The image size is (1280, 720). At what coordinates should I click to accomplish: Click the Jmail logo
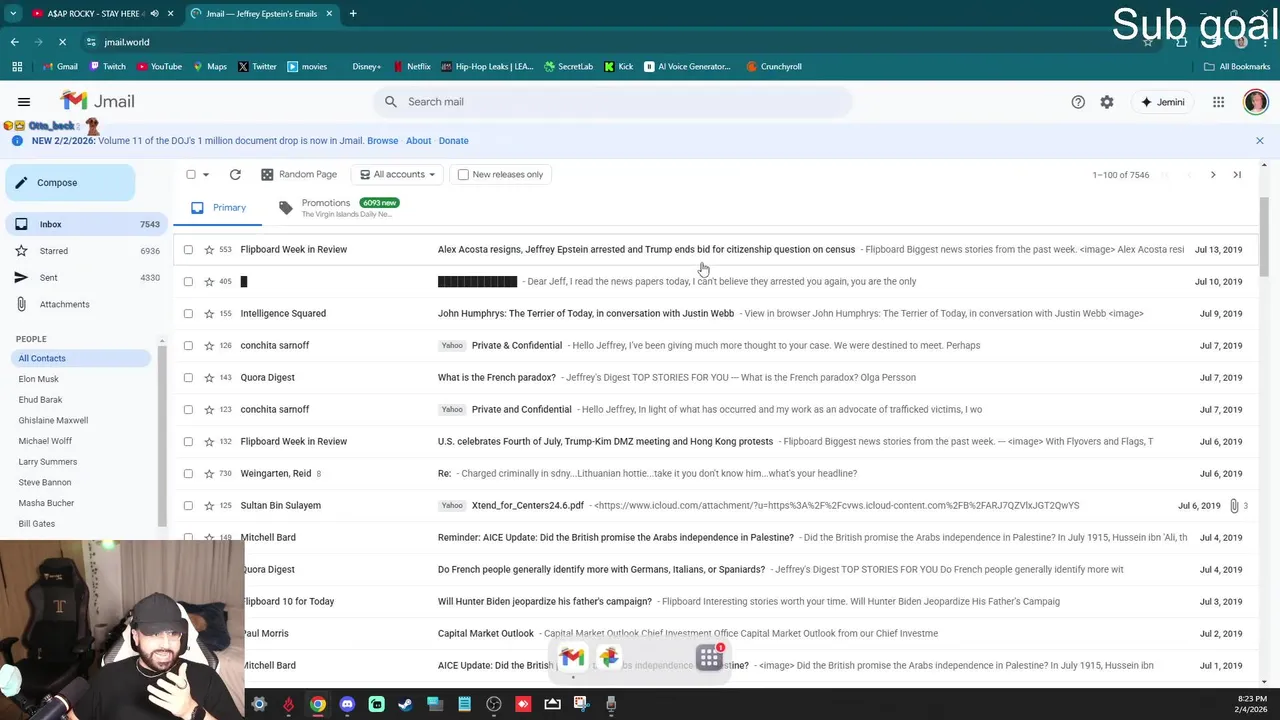97,101
